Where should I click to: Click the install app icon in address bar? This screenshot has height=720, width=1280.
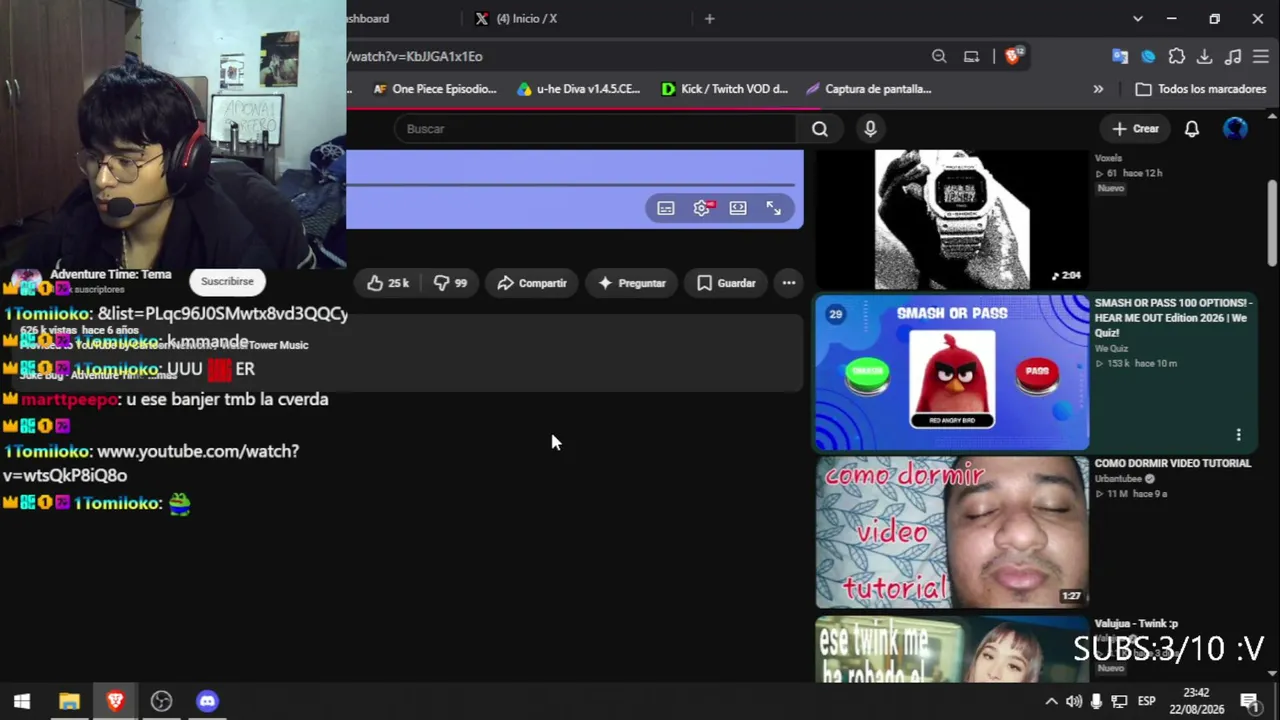tap(971, 56)
